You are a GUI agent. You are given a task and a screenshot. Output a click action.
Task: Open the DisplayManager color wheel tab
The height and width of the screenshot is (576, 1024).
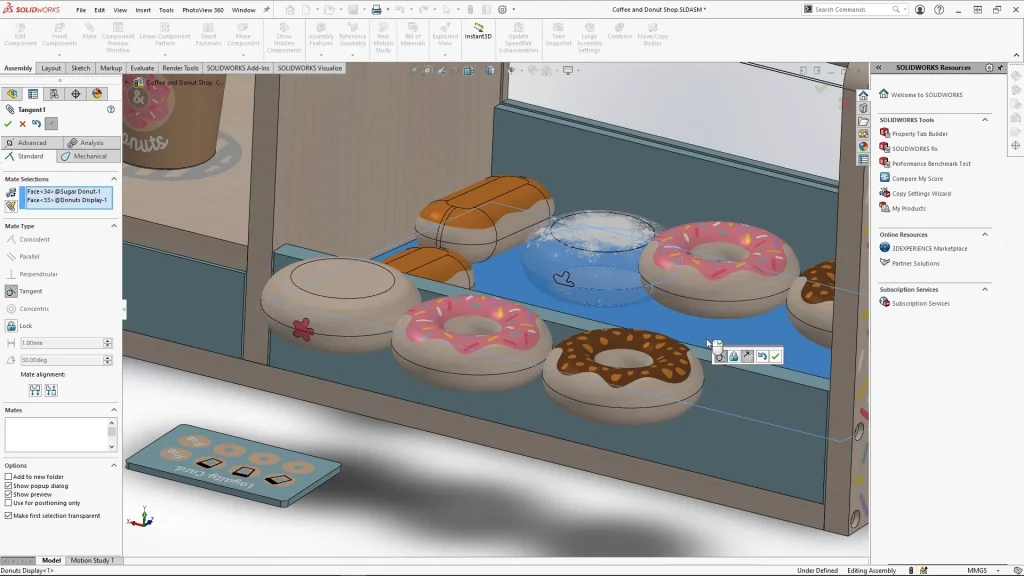coord(97,94)
